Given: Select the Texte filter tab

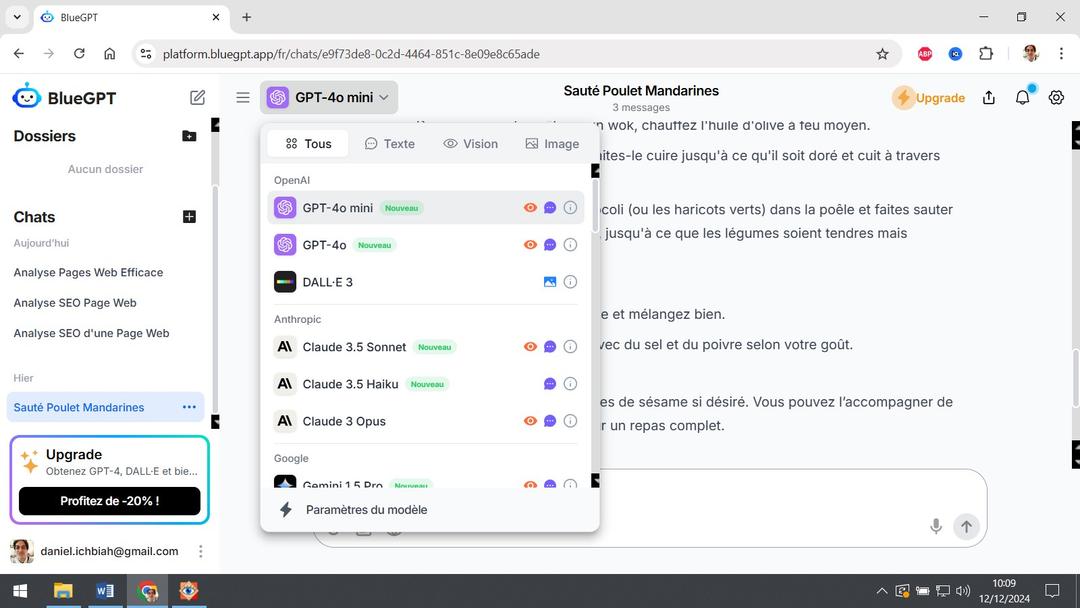Looking at the screenshot, I should (x=390, y=144).
